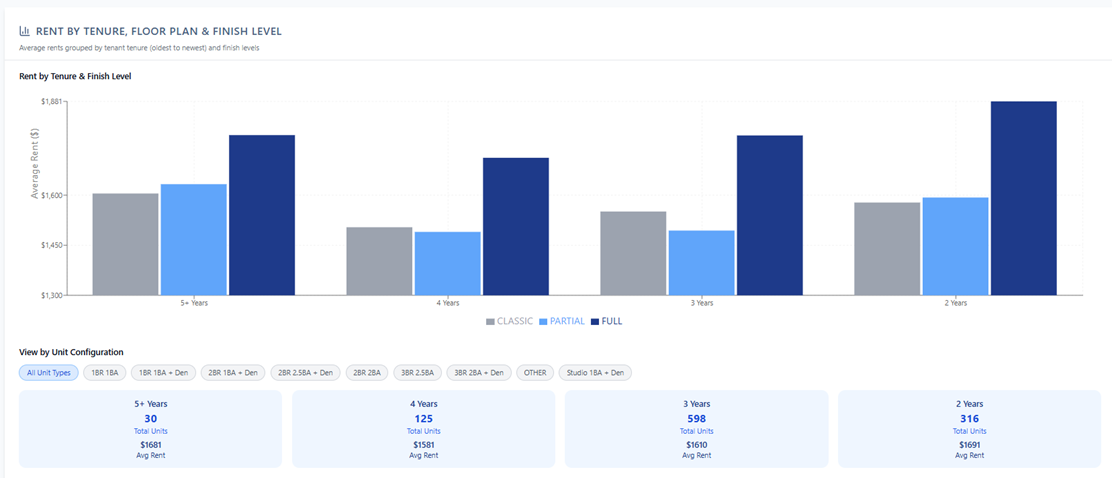The width and height of the screenshot is (1112, 478).
Task: Select the 3BR 2.5BA chip
Action: pos(417,373)
